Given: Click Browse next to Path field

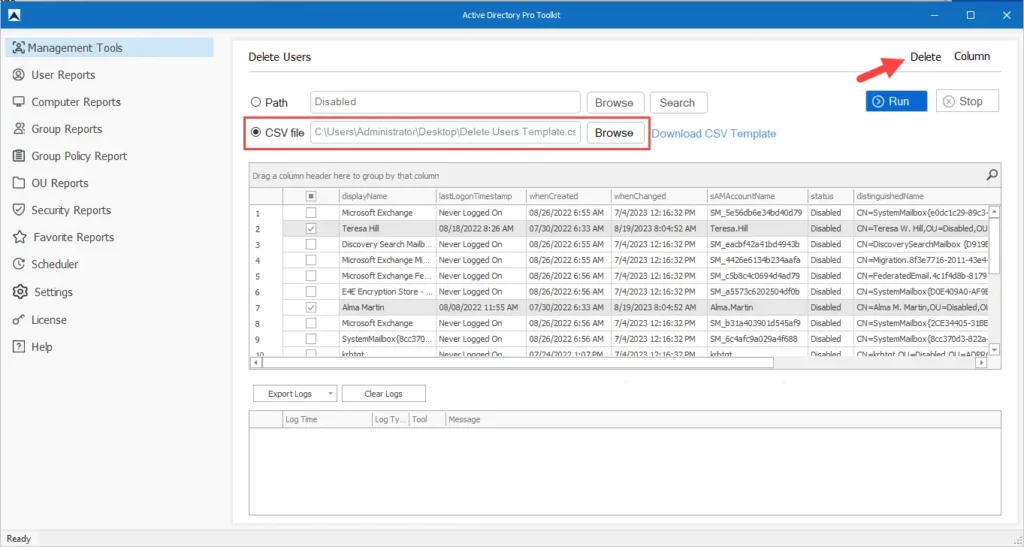Looking at the screenshot, I should 615,102.
